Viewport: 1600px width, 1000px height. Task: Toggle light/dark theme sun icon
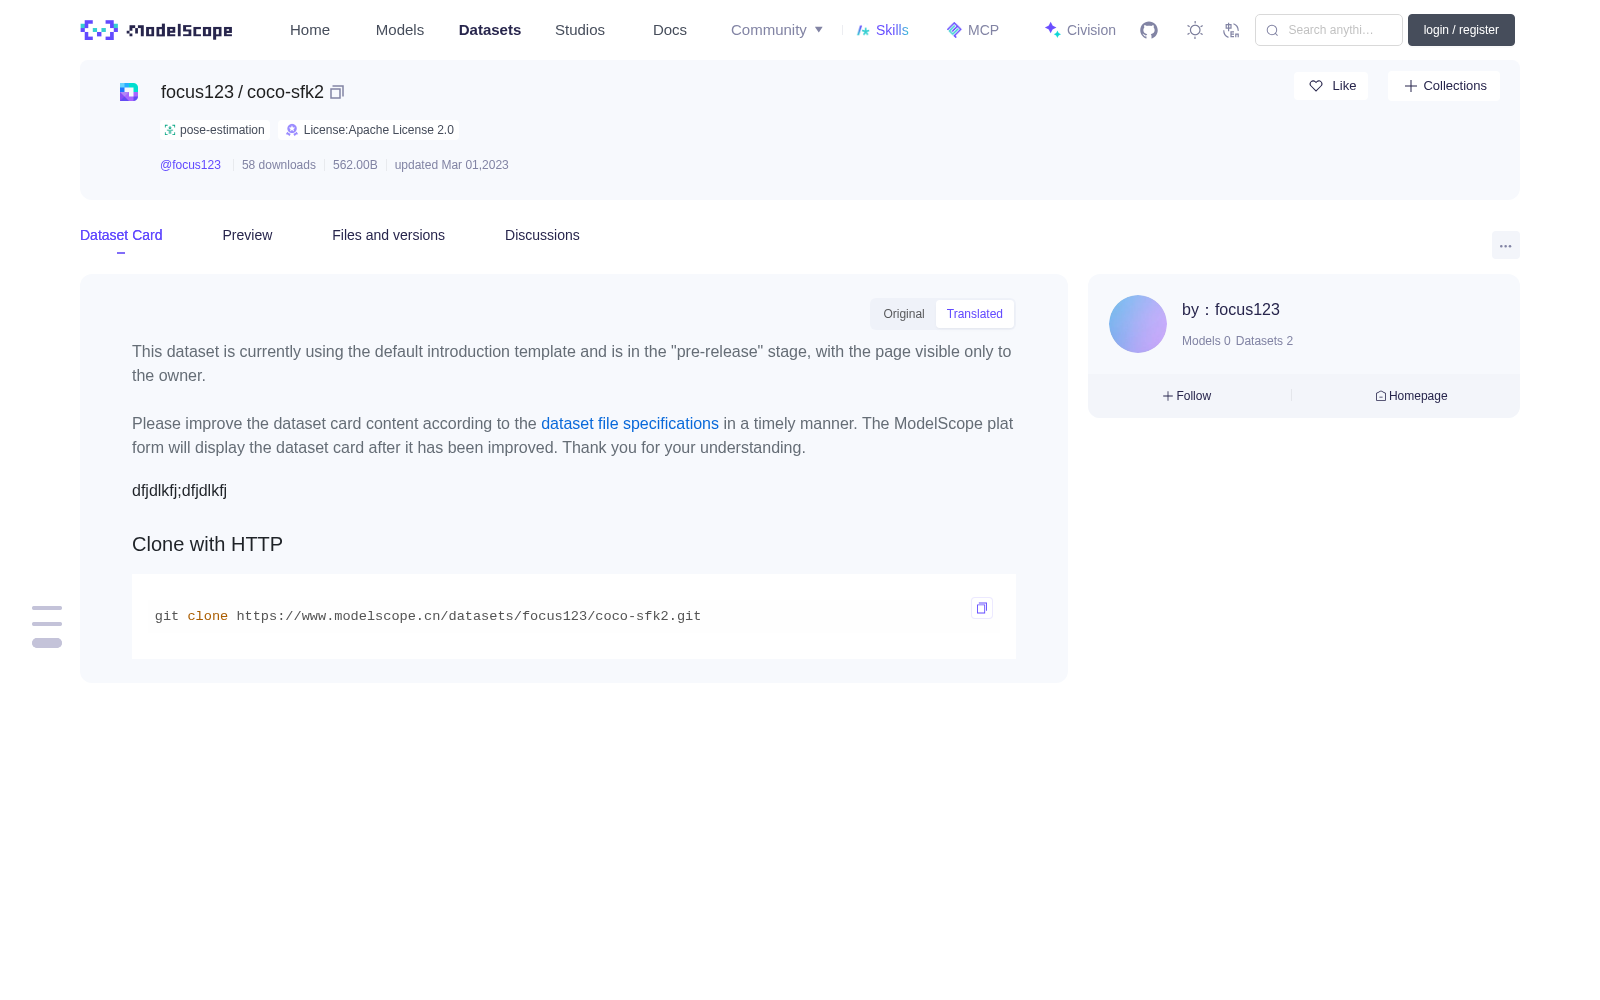(x=1195, y=30)
